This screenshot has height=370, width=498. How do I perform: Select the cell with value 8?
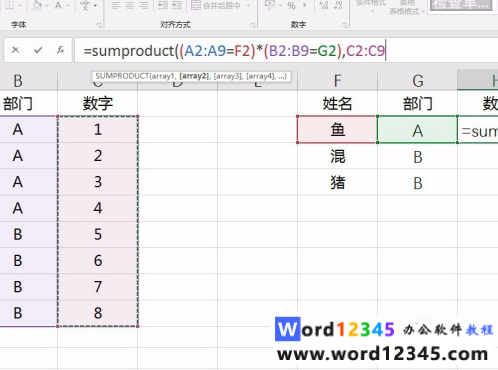click(x=98, y=313)
